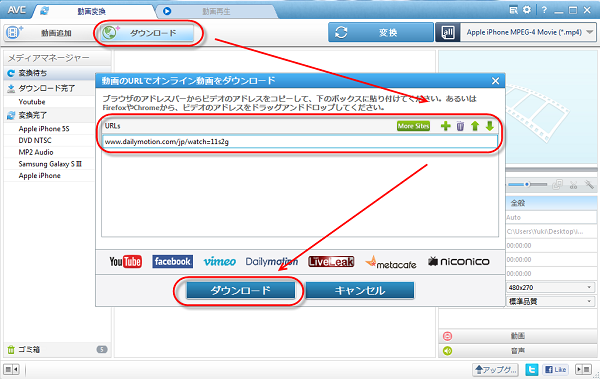Open the 標準品質 quality dropdown
This screenshot has width=600, height=379.
[551, 302]
